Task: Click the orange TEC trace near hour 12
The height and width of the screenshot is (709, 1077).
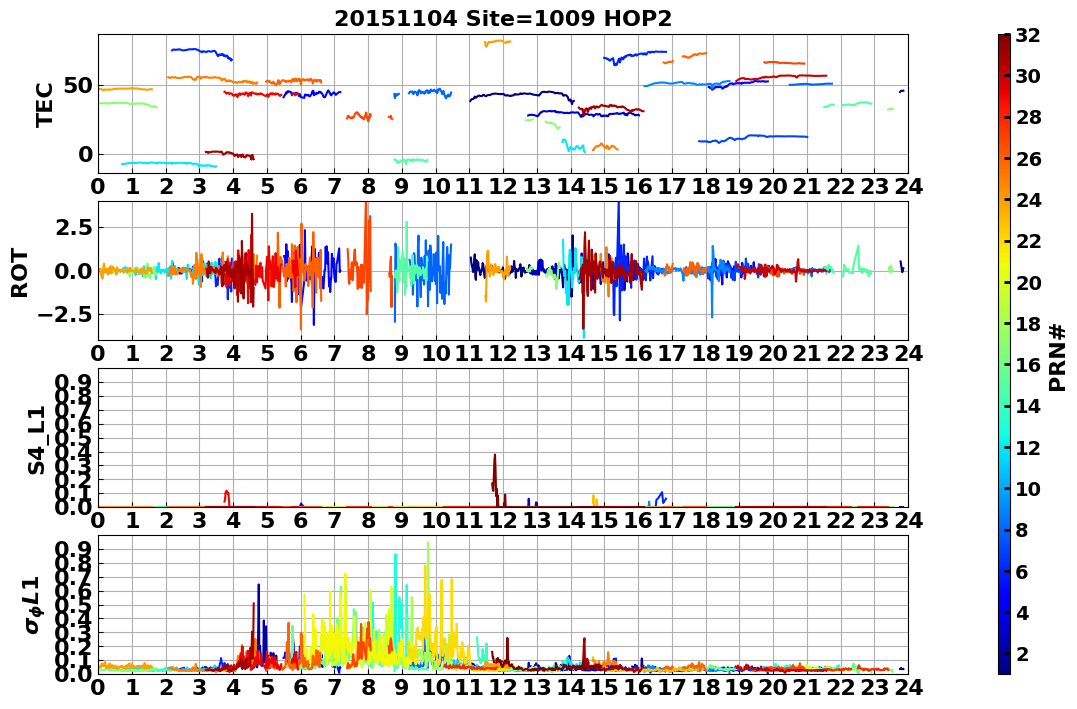Action: pyautogui.click(x=497, y=43)
